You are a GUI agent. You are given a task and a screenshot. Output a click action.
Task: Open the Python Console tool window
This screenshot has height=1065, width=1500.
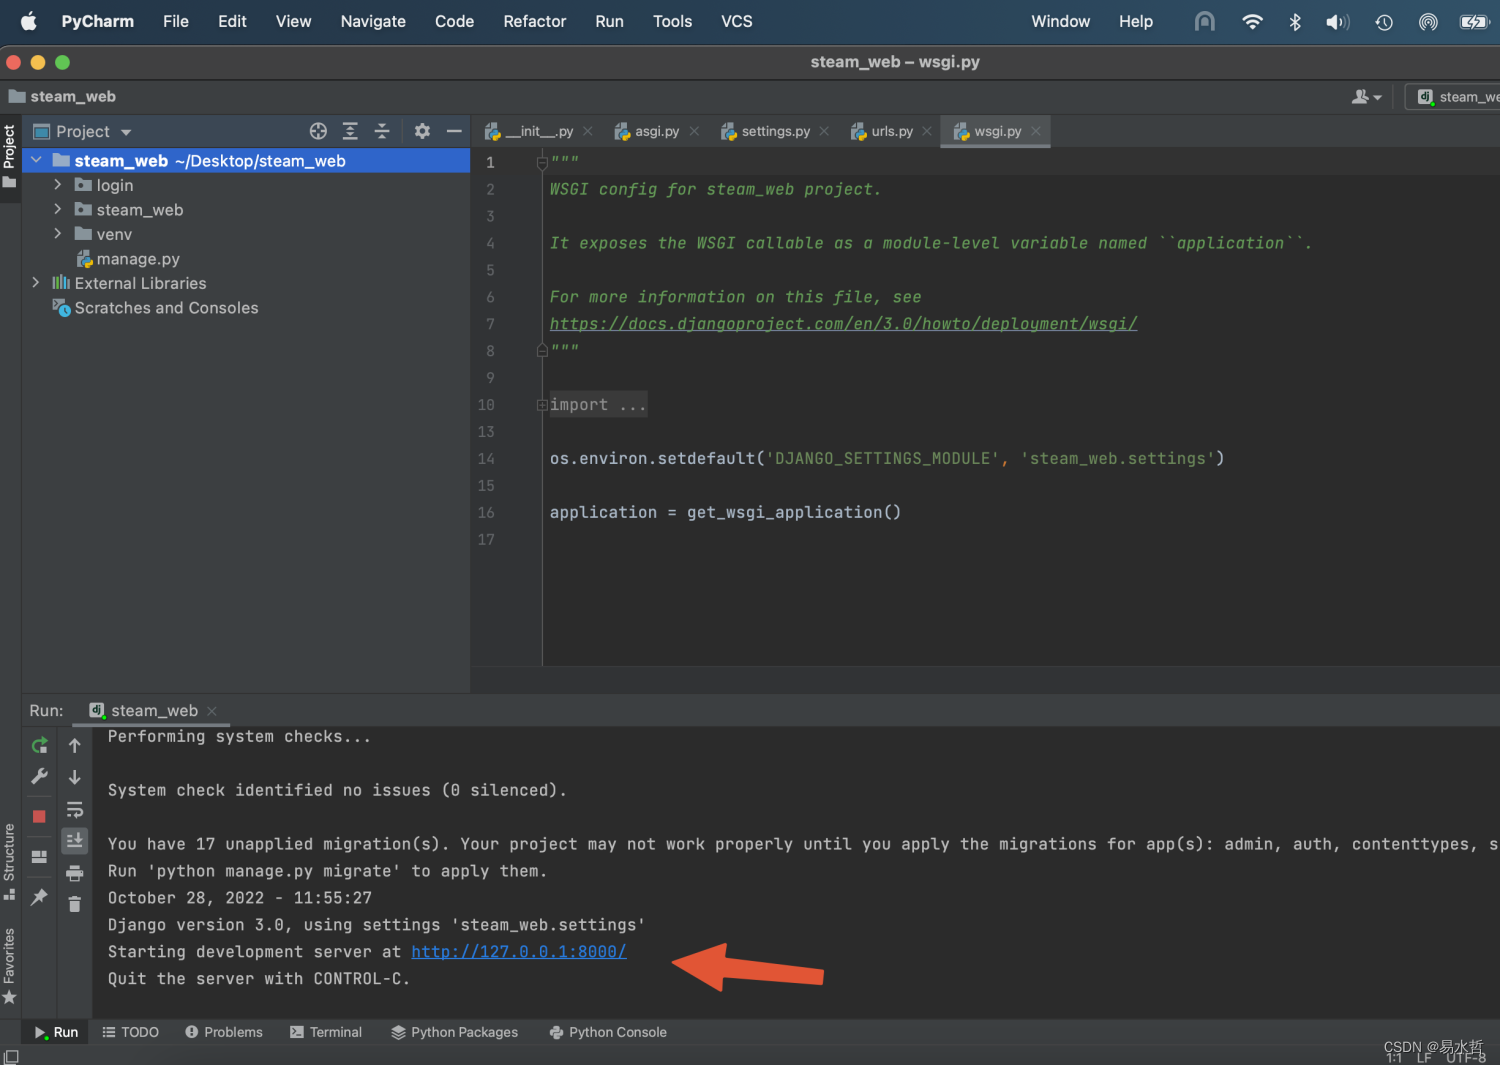tap(608, 1032)
